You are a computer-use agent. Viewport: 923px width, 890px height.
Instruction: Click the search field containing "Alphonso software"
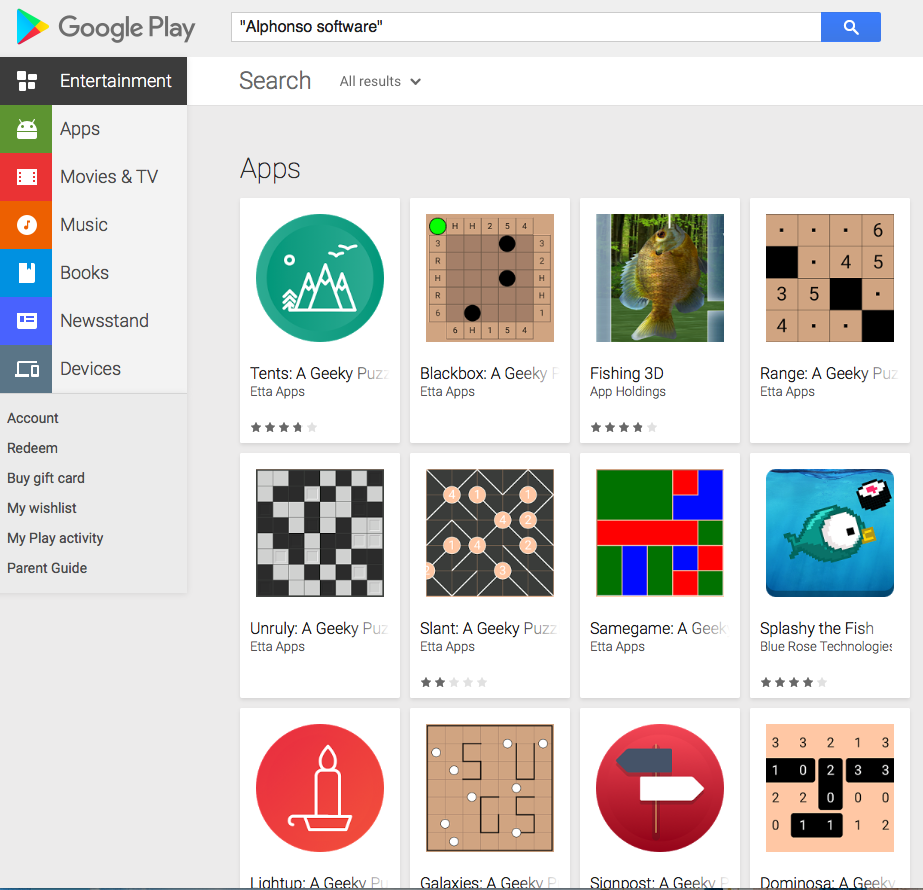tap(526, 27)
